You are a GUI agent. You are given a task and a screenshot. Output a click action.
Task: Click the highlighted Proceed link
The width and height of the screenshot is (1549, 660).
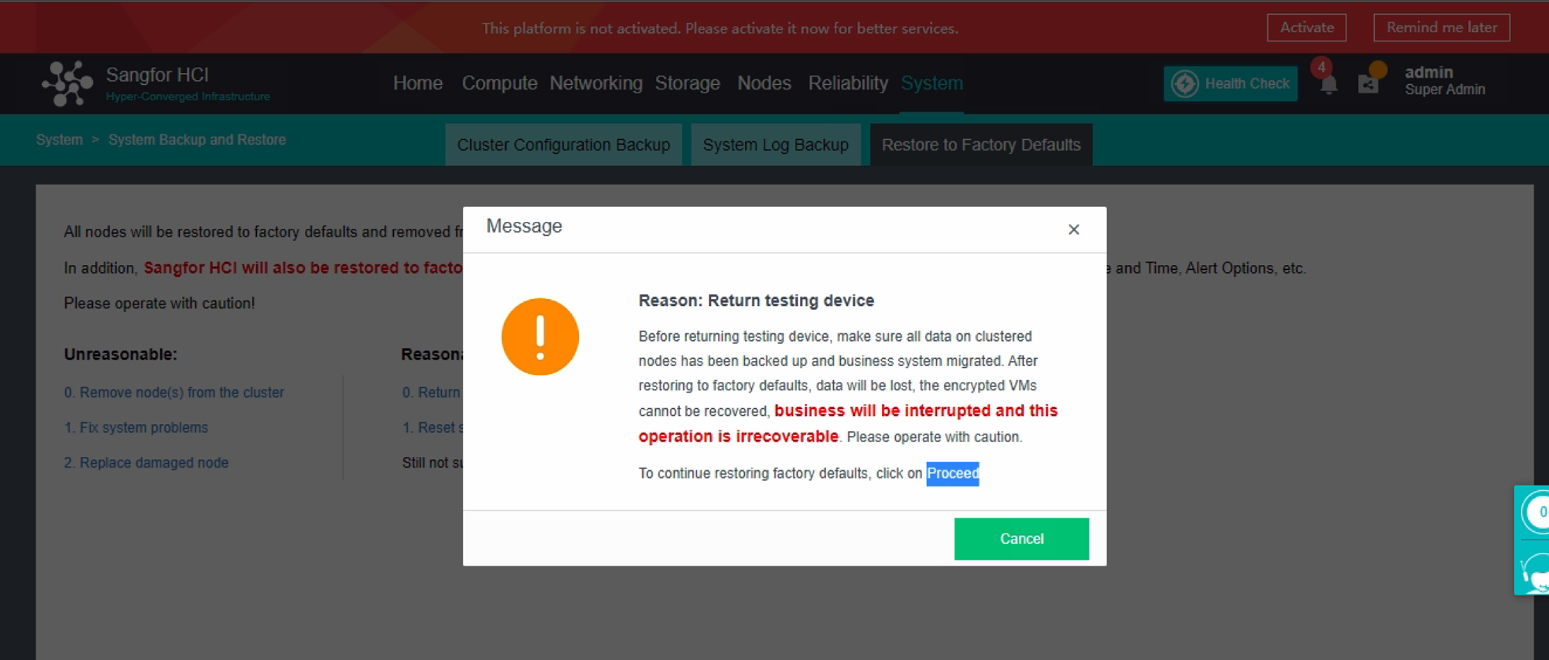coord(951,473)
